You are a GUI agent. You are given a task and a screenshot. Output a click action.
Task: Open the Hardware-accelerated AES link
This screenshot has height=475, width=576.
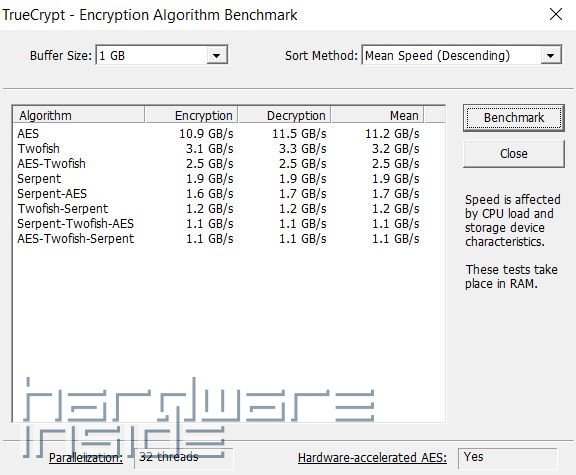pos(372,458)
